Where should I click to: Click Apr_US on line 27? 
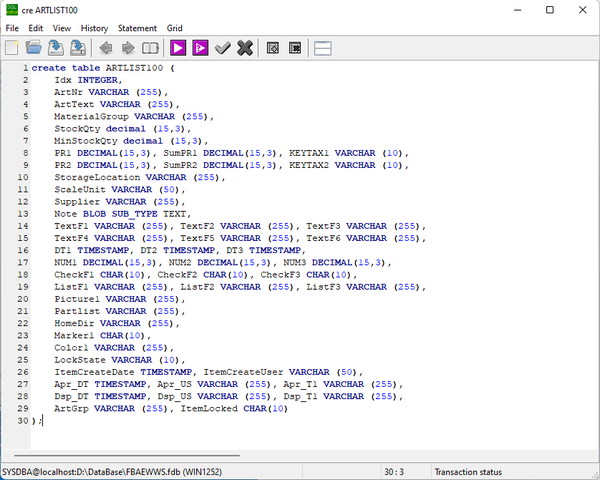pyautogui.click(x=174, y=384)
